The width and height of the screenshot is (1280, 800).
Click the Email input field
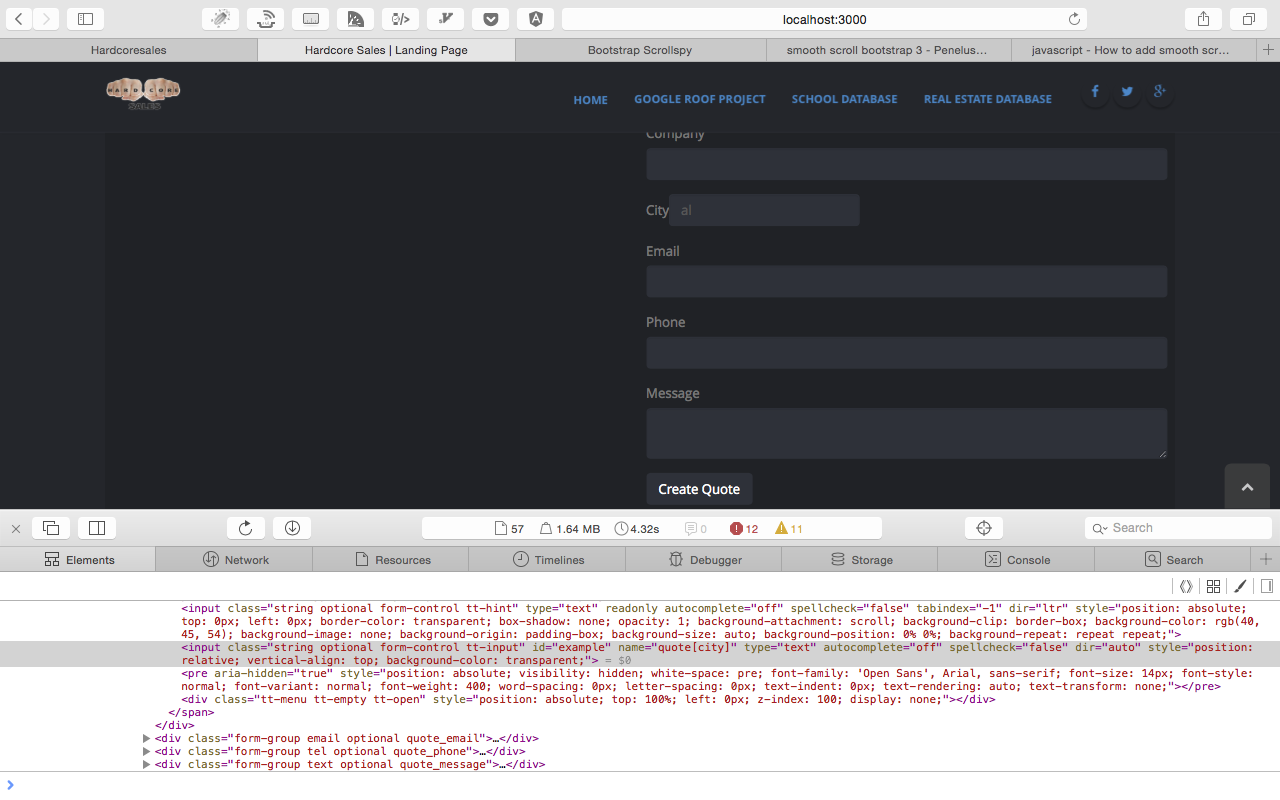906,281
